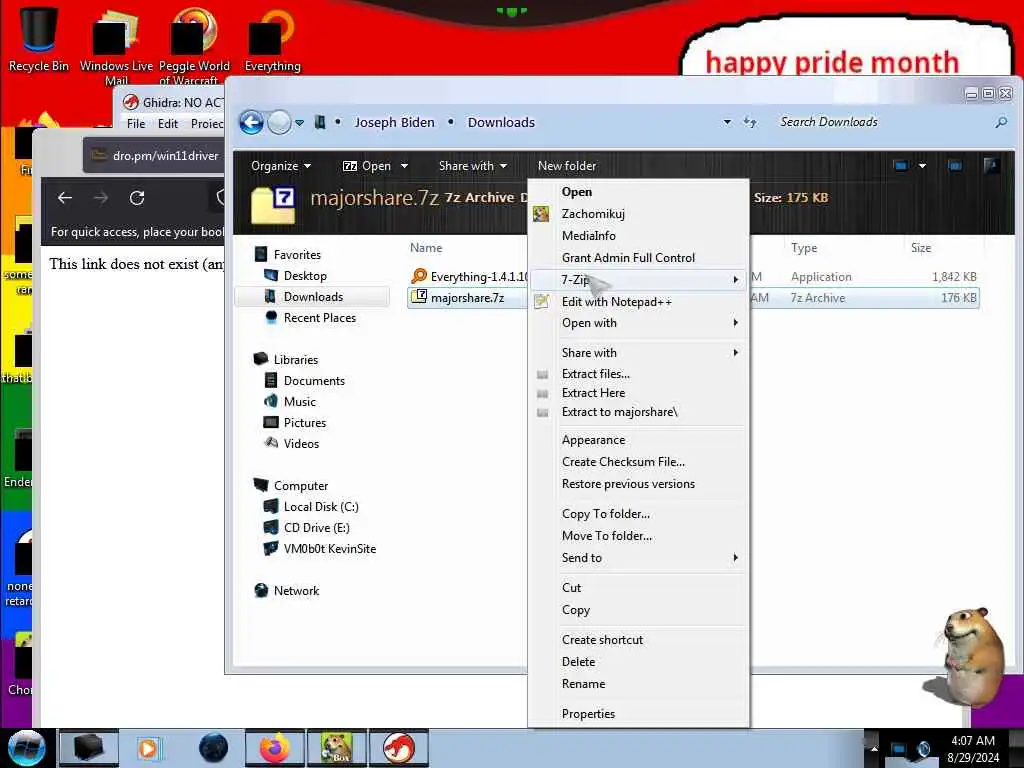Open the Recycle Bin desktop icon
This screenshot has width=1024, height=768.
pos(38,38)
